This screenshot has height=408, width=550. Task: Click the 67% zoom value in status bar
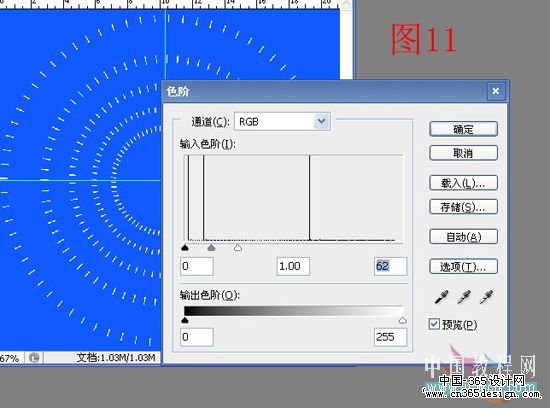10,358
